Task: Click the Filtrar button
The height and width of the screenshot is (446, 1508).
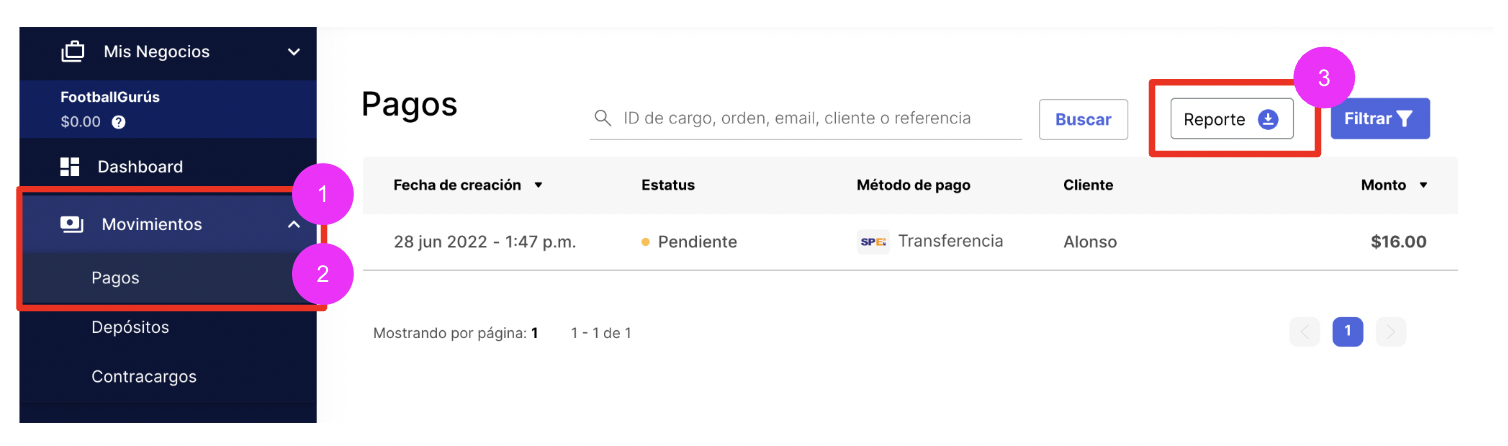Action: 1380,118
